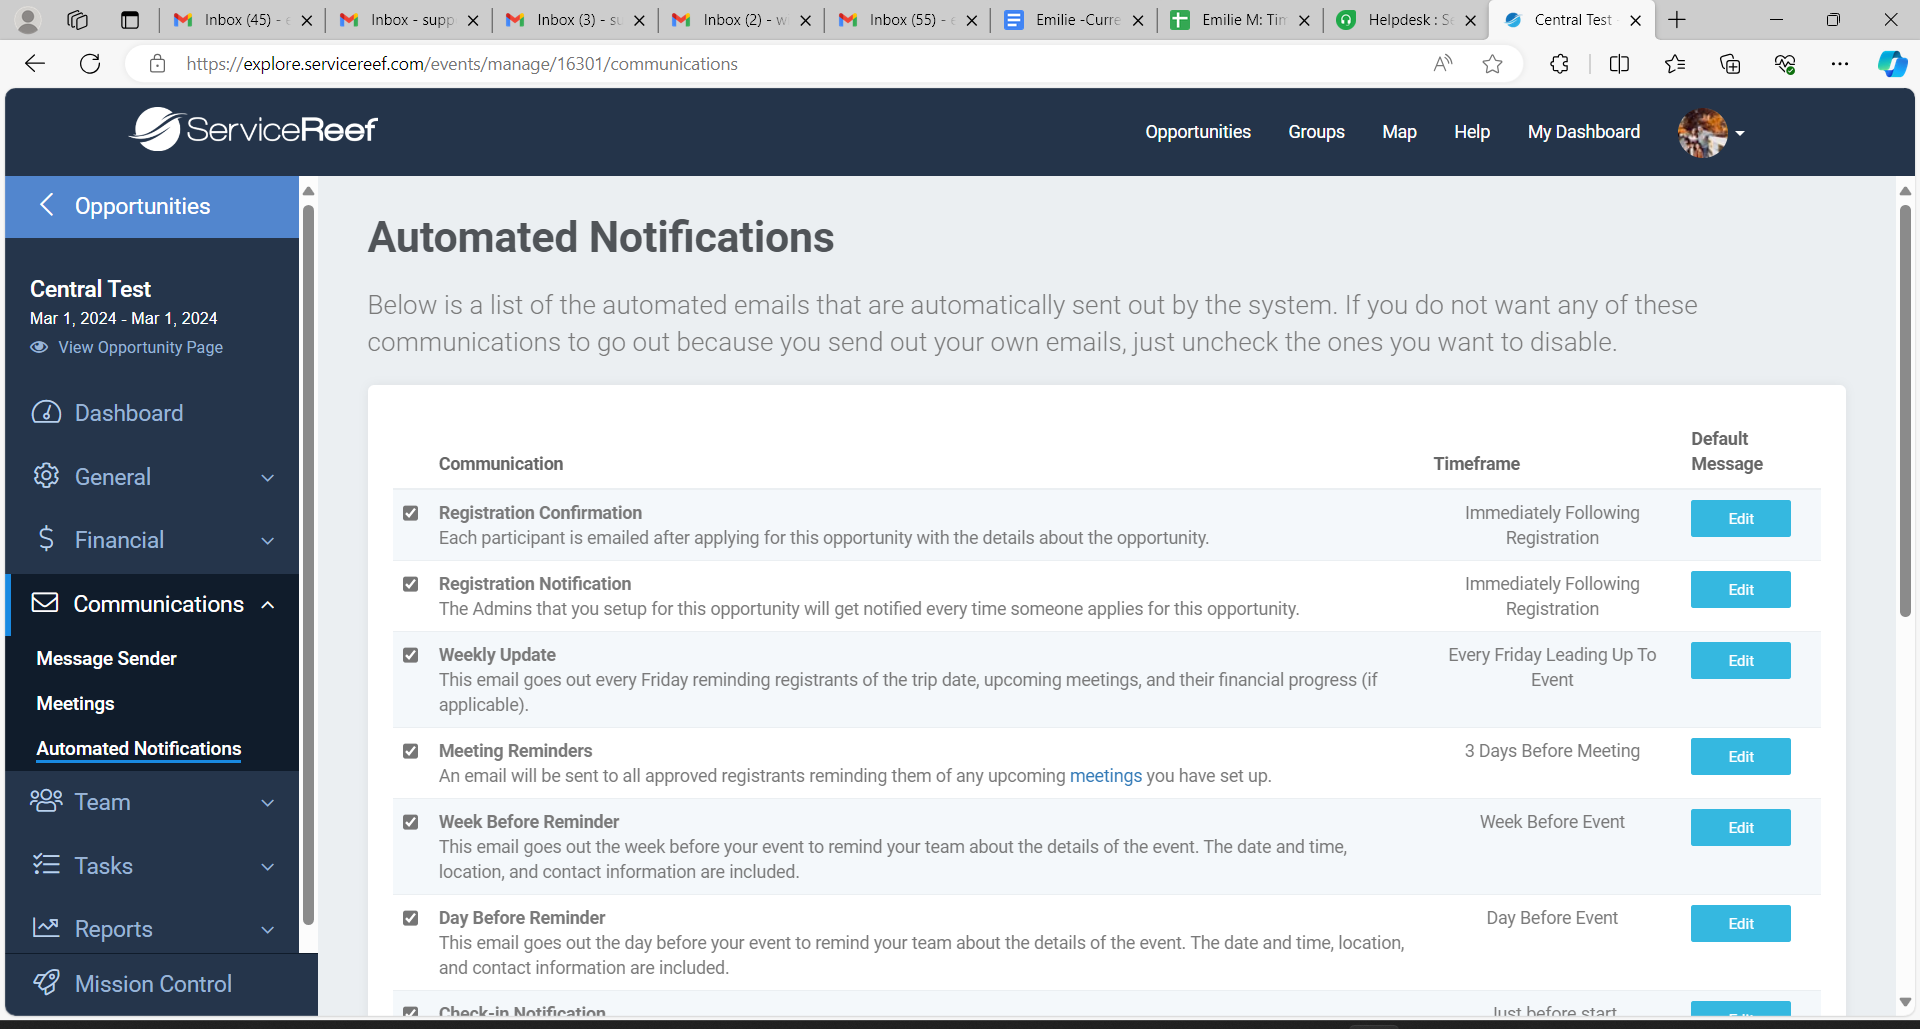Open Favorites list icon
Viewport: 1920px width, 1029px height.
[1675, 64]
